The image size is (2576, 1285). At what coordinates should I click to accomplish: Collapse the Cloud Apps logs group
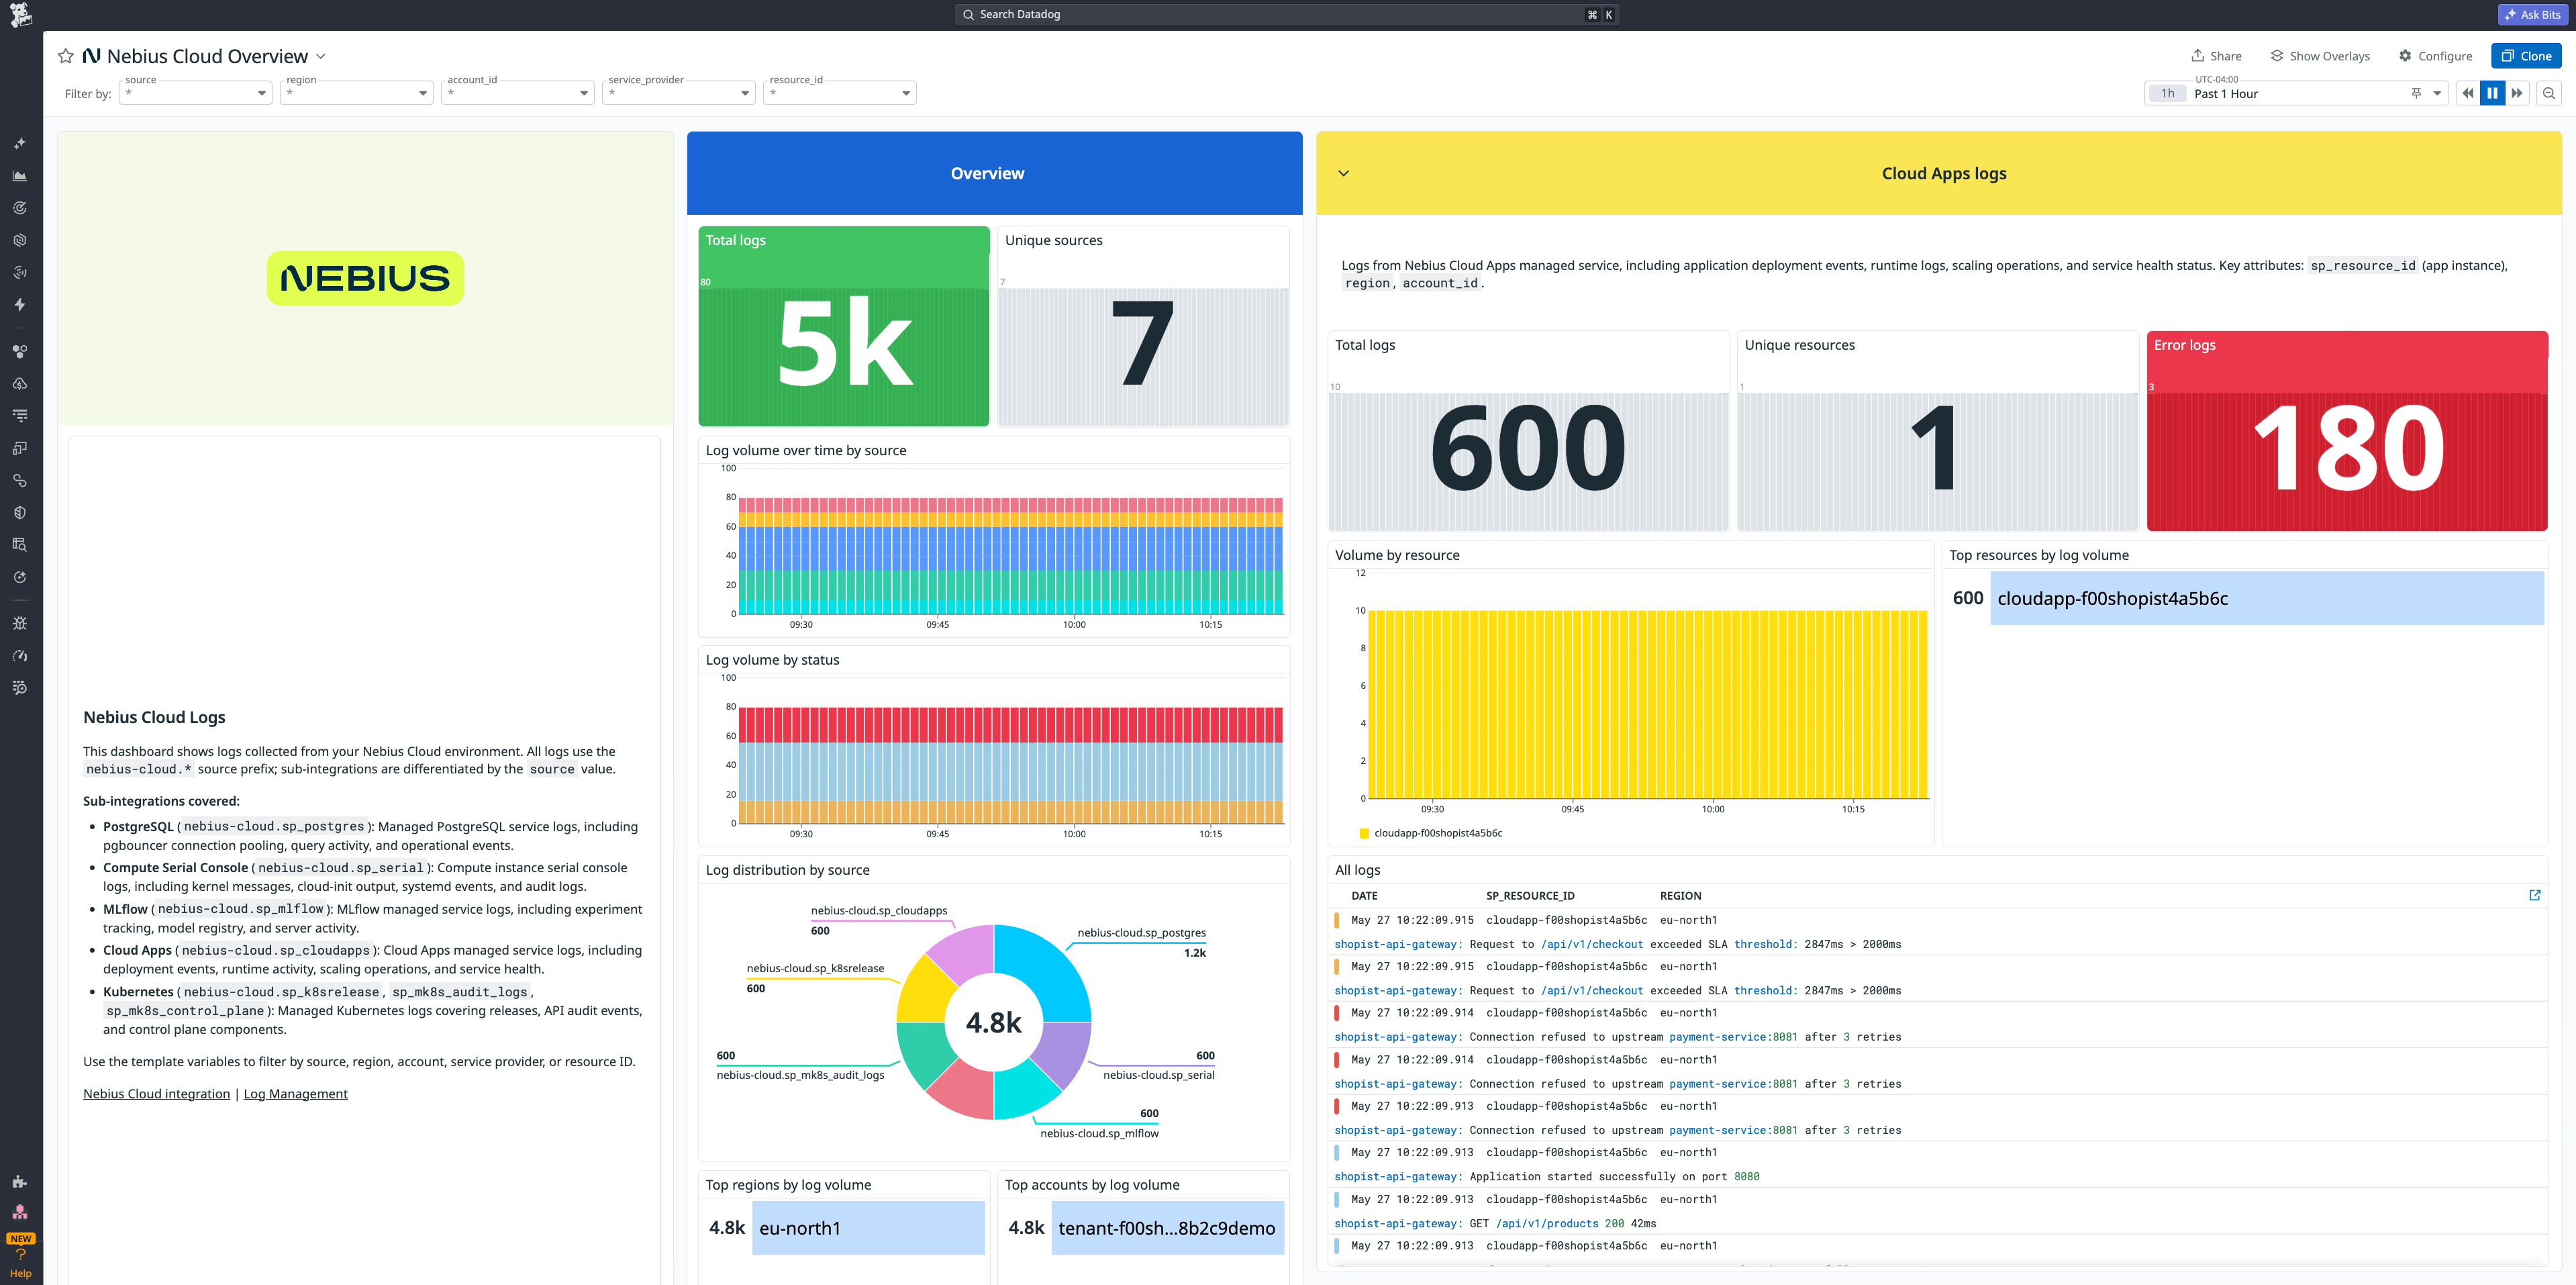(1344, 173)
